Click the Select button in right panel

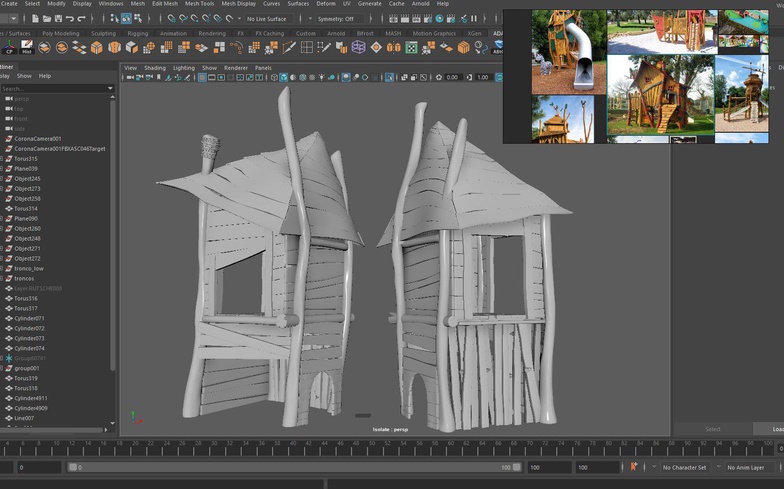pyautogui.click(x=712, y=429)
